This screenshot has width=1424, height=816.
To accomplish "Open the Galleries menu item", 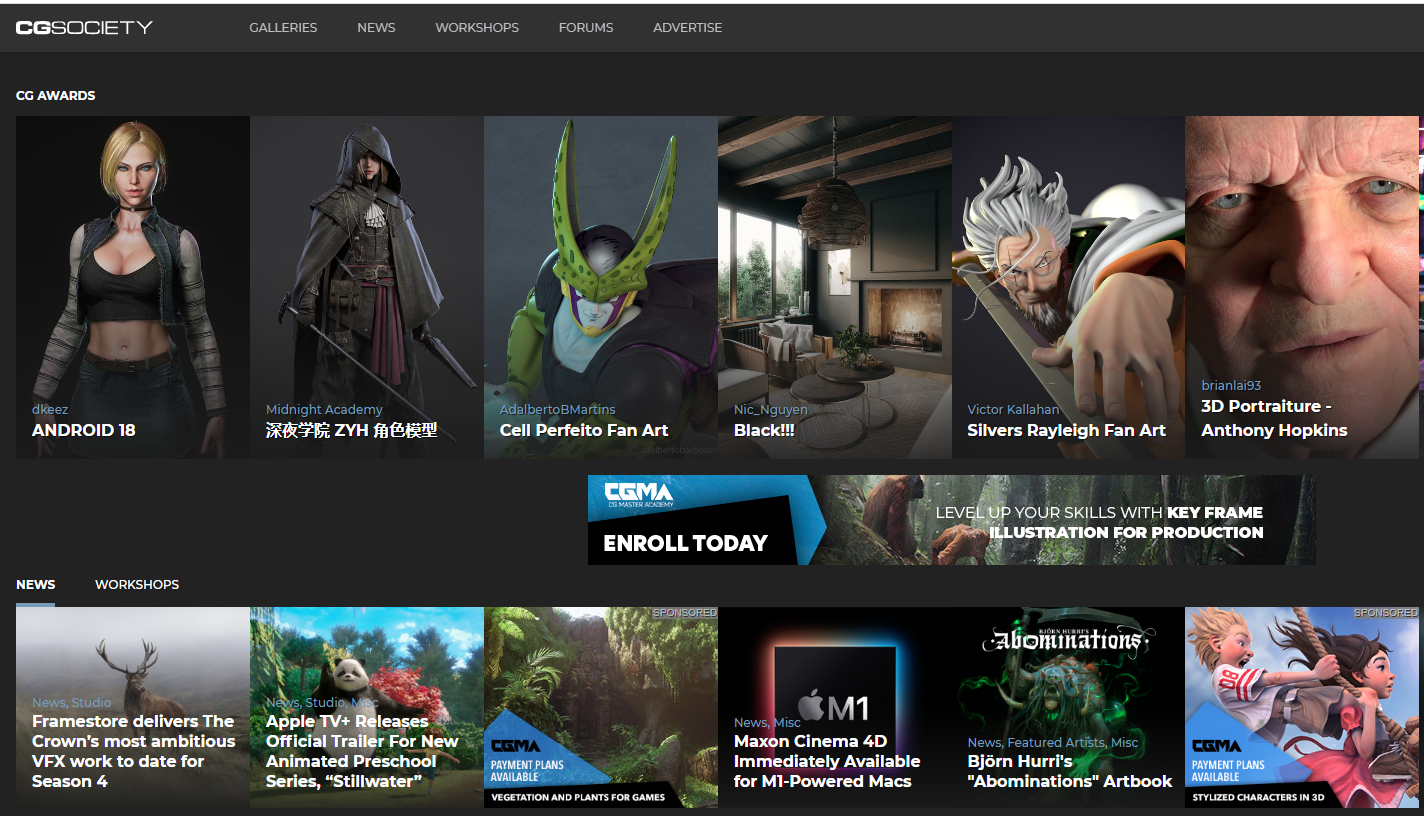I will pyautogui.click(x=283, y=27).
